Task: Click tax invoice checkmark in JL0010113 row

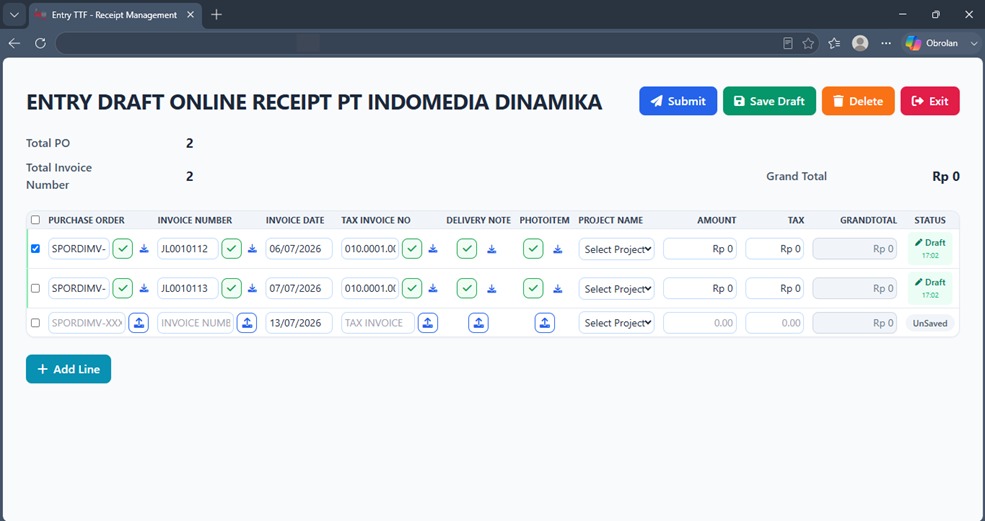Action: 411,288
